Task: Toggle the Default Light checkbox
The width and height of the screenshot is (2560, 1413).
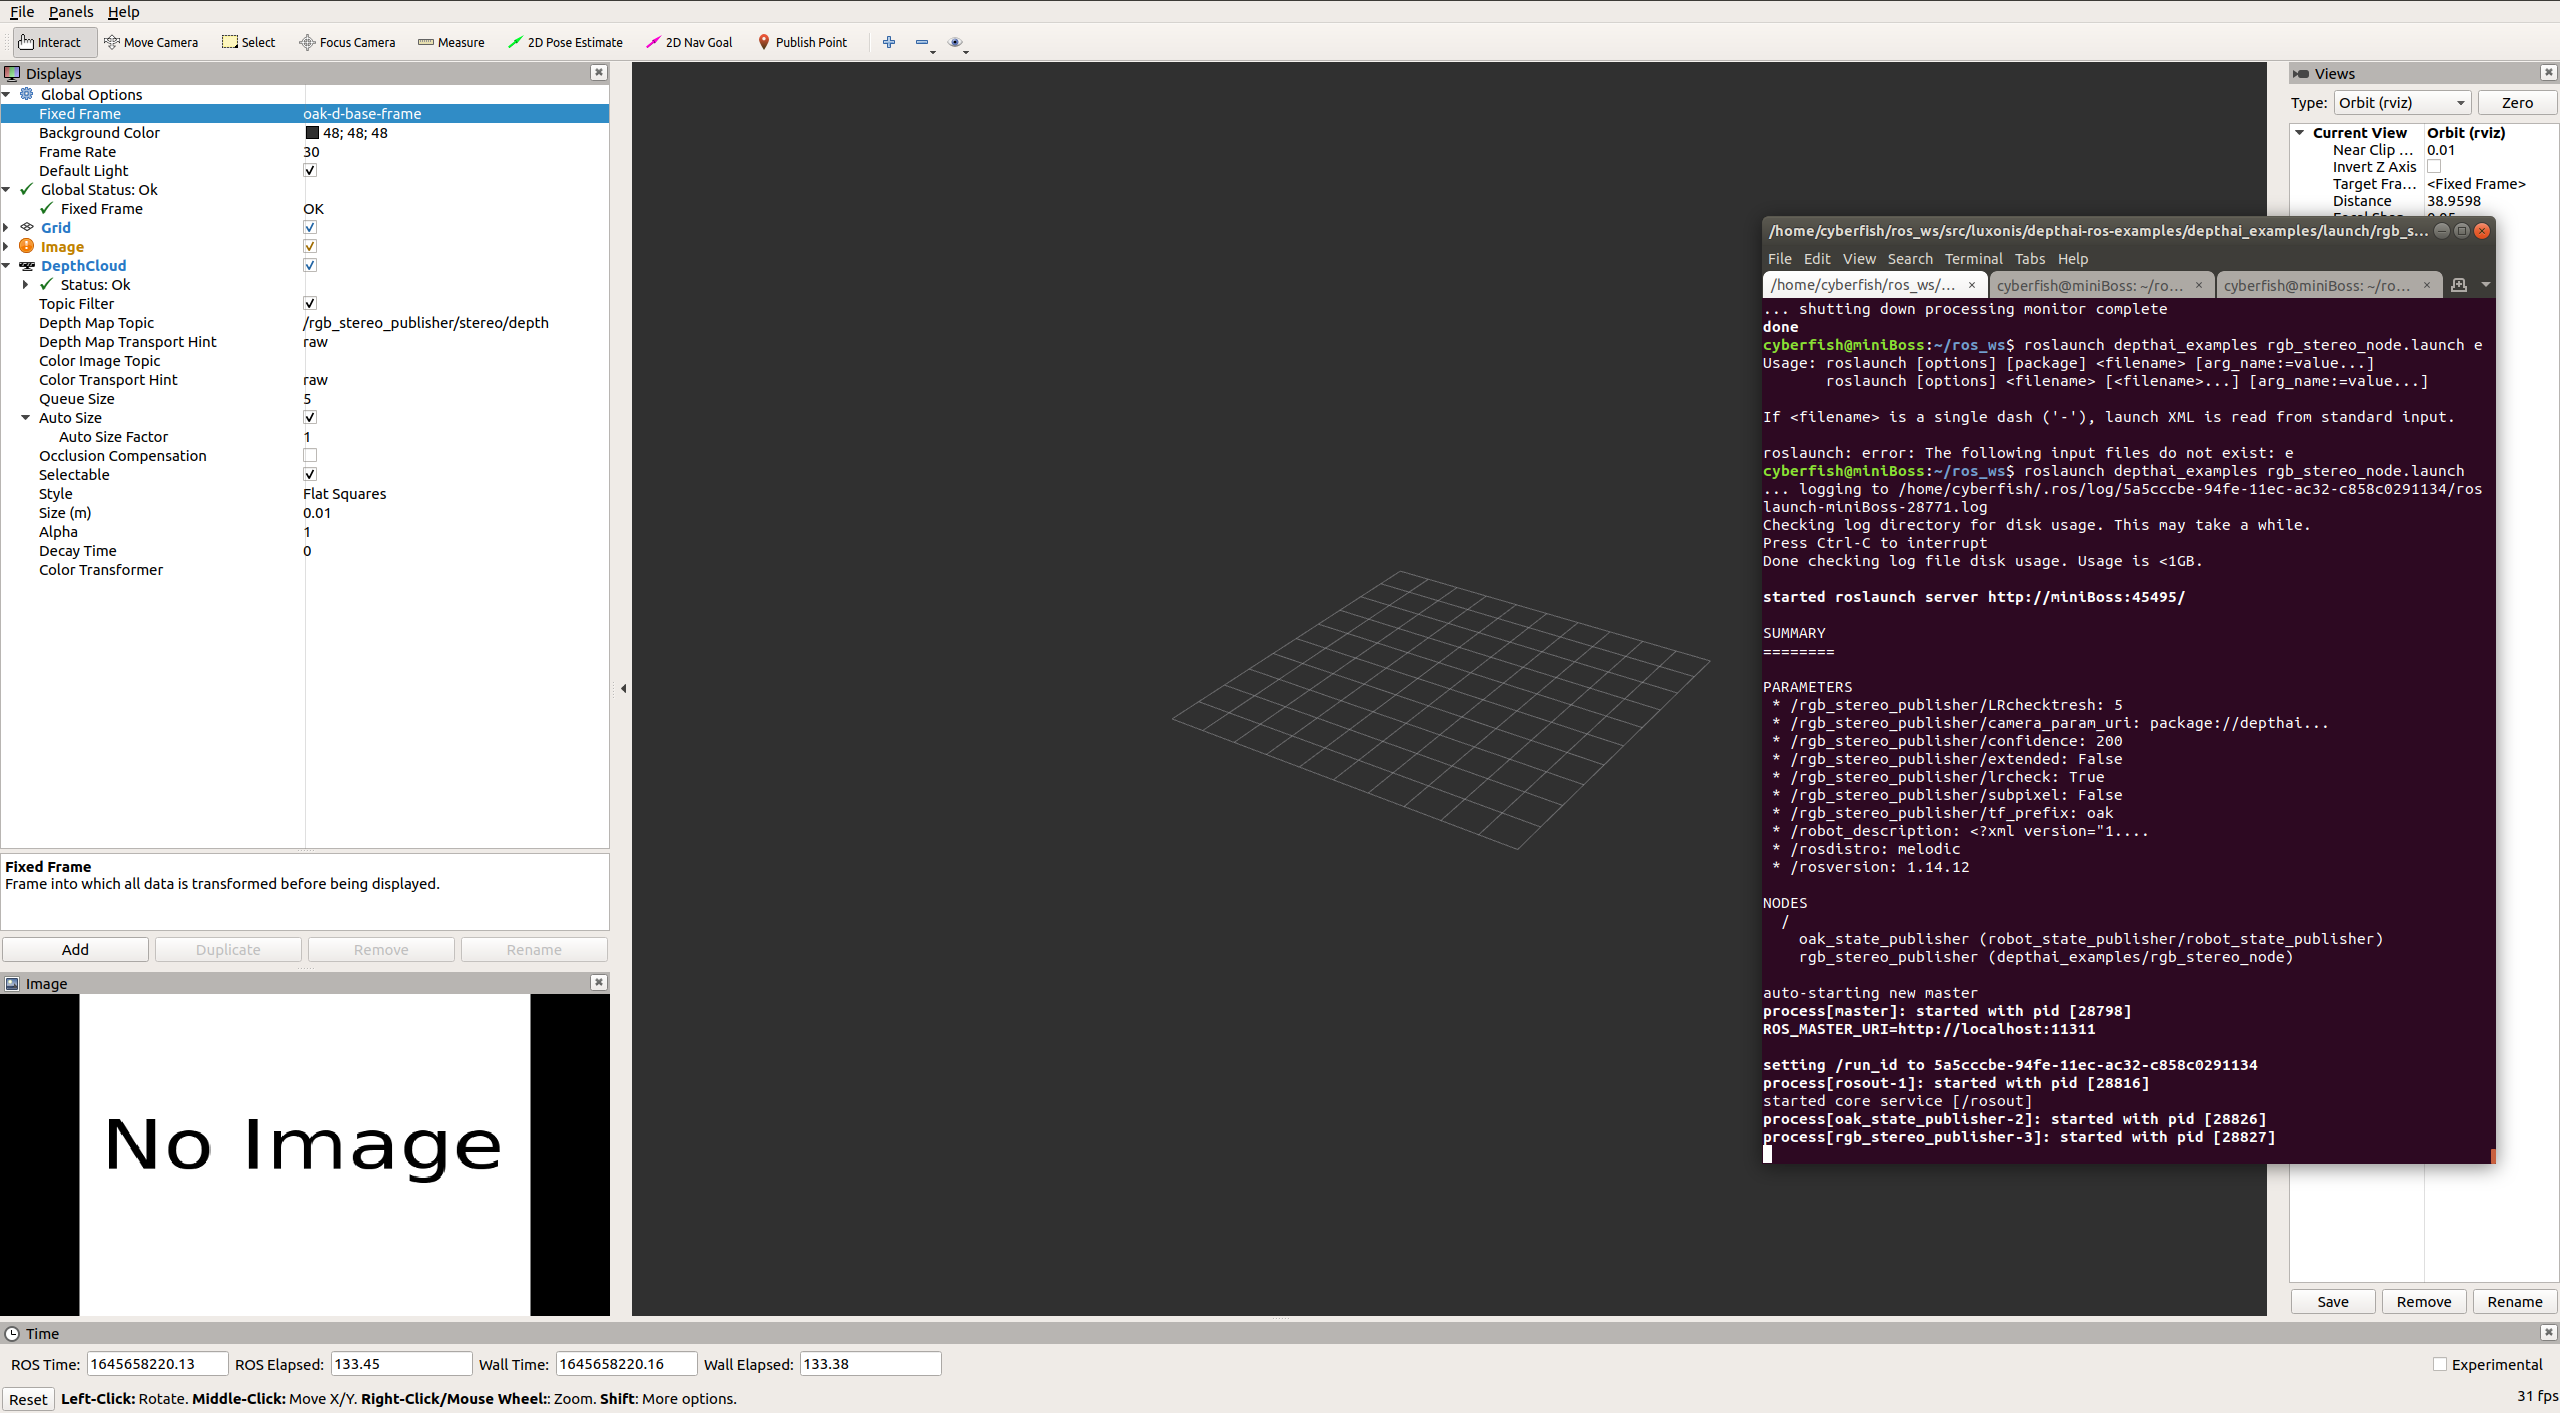Action: pos(310,170)
